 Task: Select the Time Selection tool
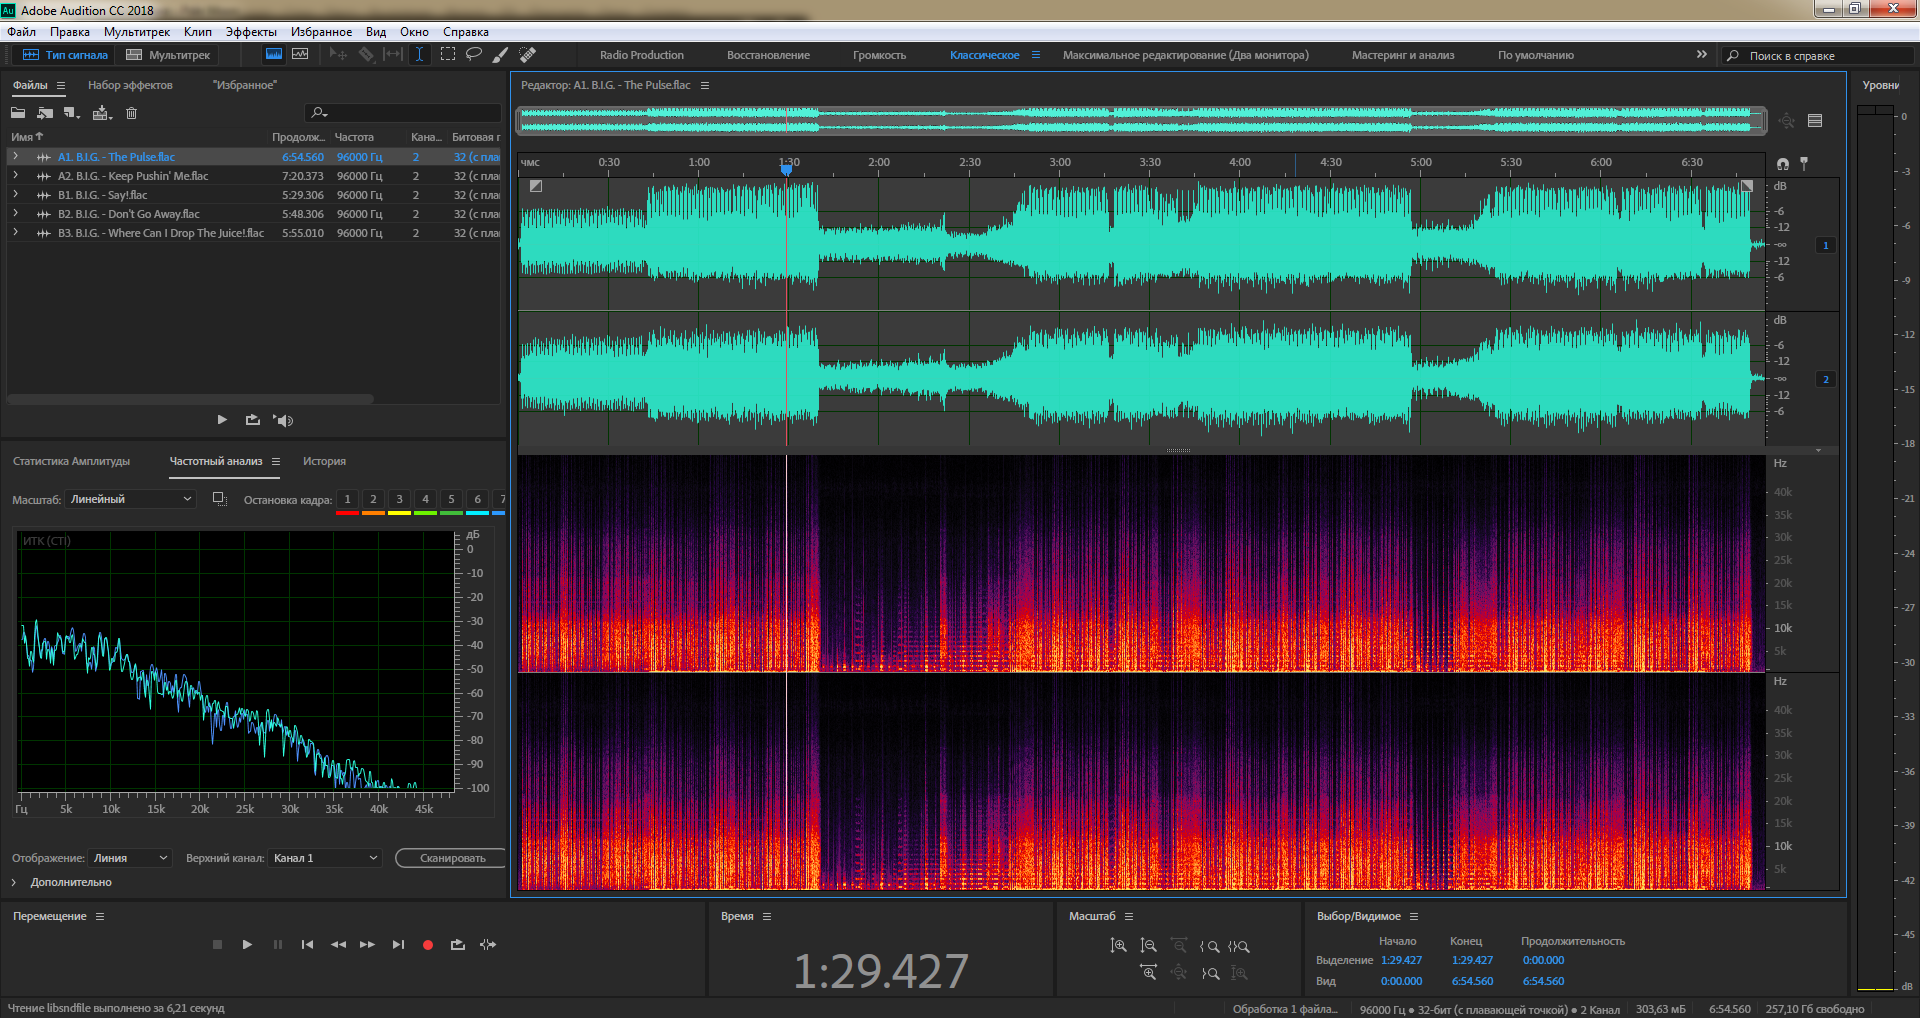click(x=419, y=54)
